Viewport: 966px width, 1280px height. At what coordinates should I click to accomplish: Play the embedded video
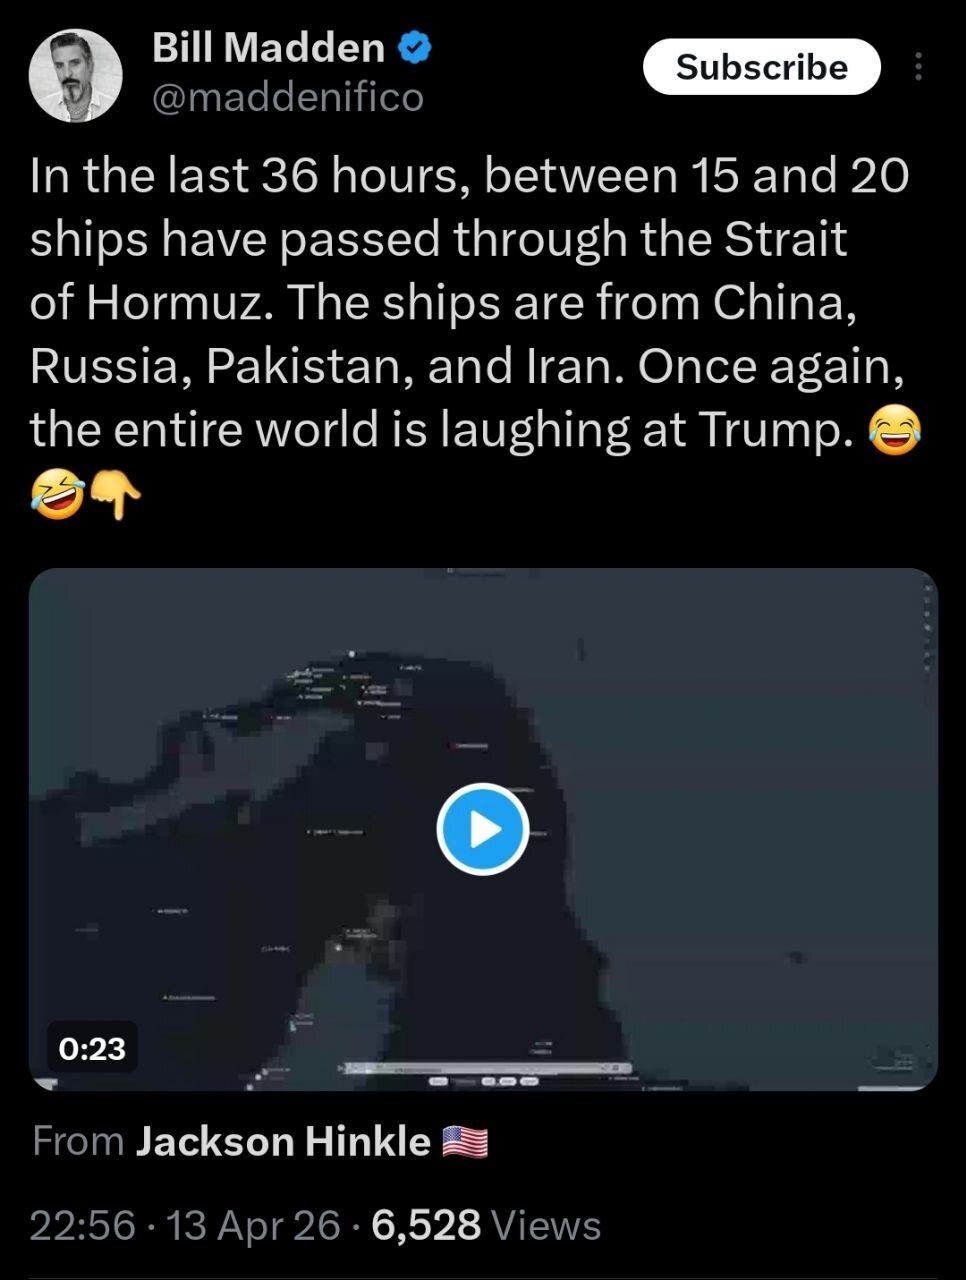click(x=483, y=829)
